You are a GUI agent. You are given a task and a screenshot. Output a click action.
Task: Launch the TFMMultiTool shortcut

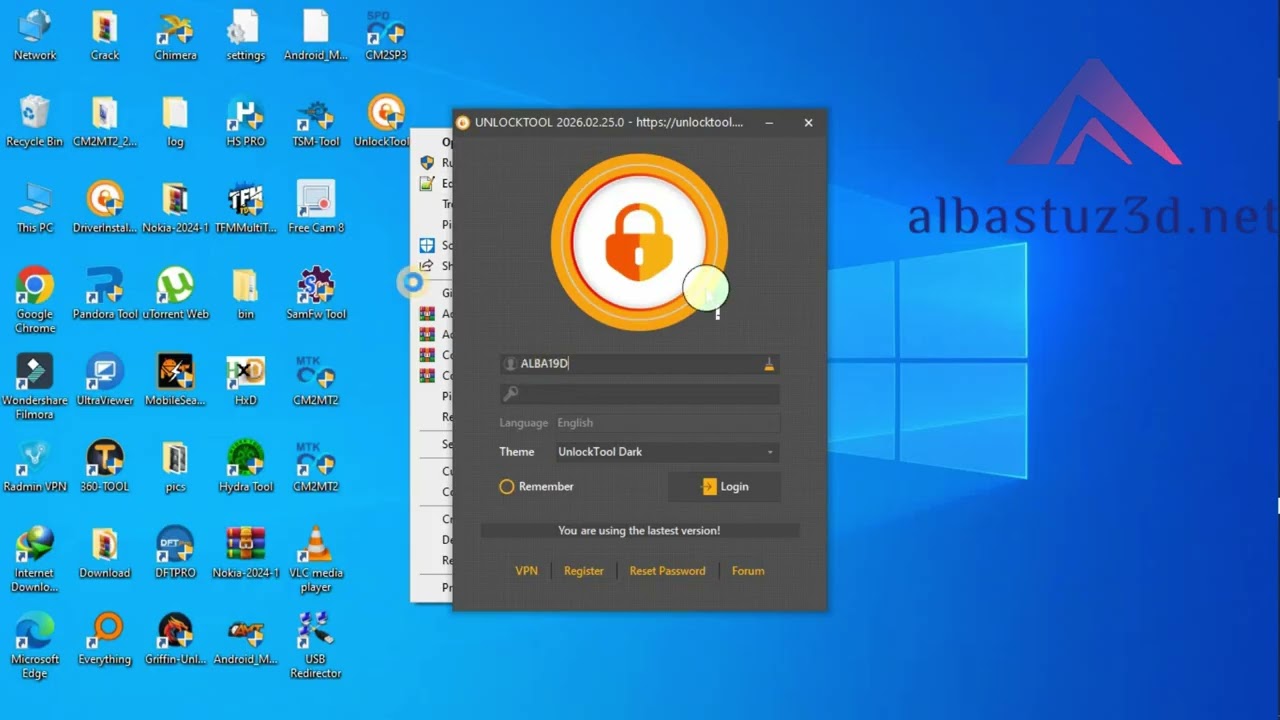[x=245, y=207]
